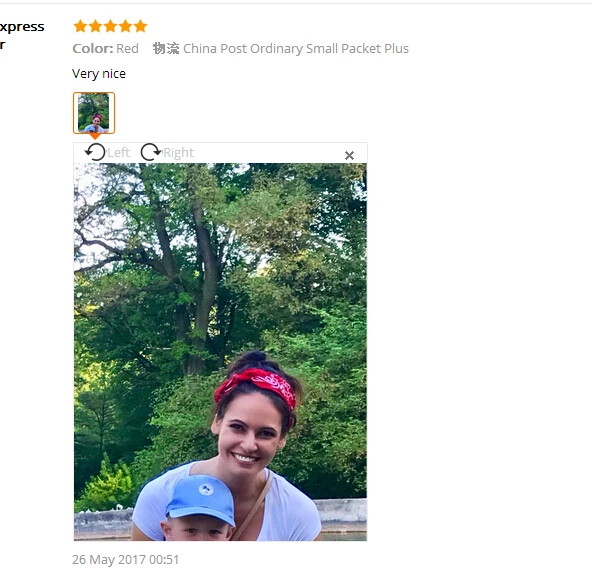Click the '26 May 2017 00:51' timestamp
The height and width of the screenshot is (568, 592).
tap(125, 559)
